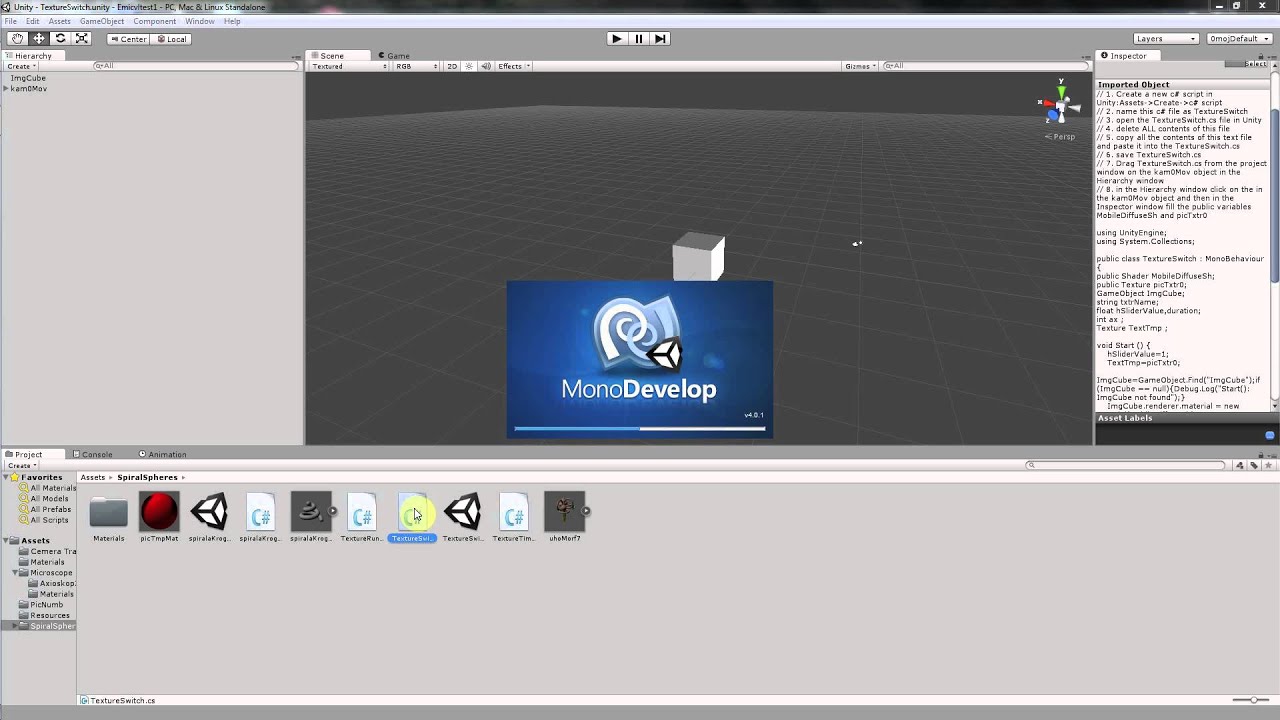Select the Move (translate) tool
The image size is (1280, 720).
point(39,38)
